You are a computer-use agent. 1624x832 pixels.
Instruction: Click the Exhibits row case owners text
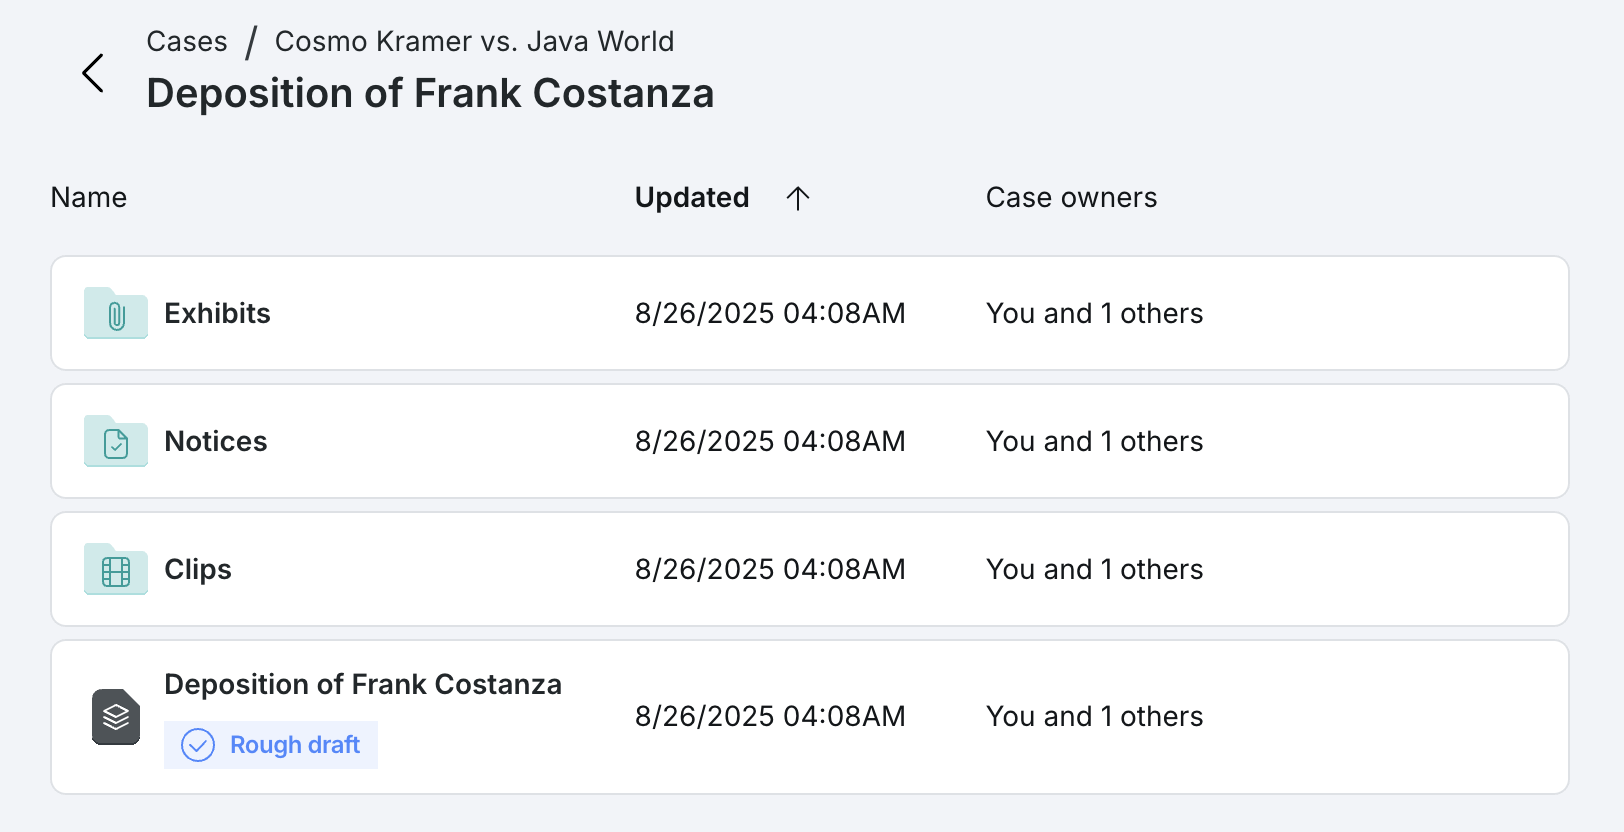point(1094,313)
